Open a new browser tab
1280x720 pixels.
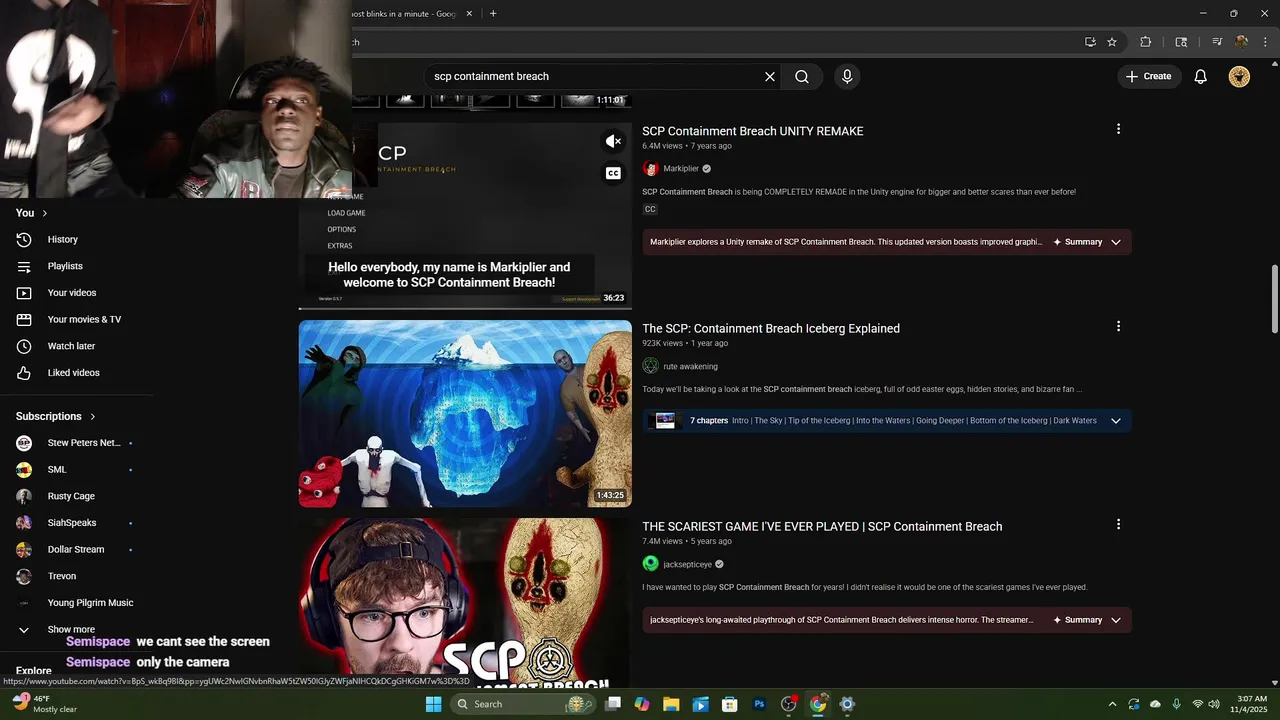coord(493,14)
